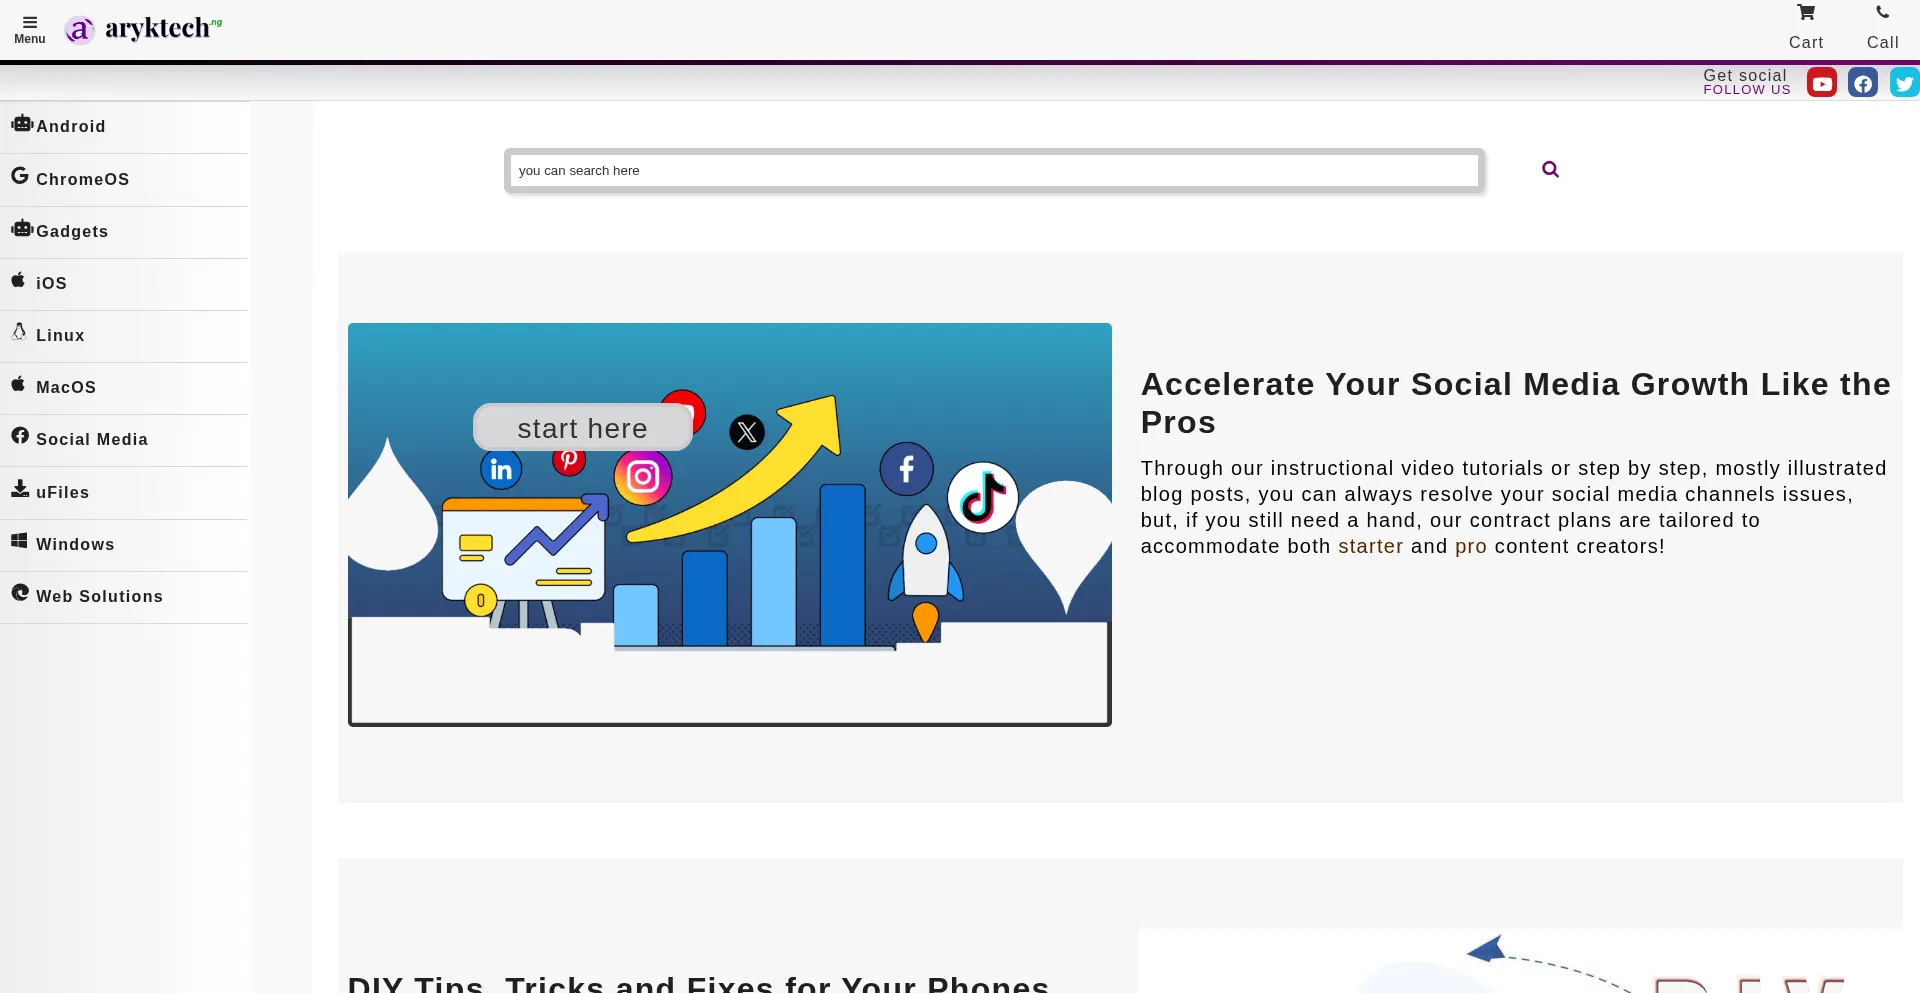The height and width of the screenshot is (993, 1920).
Task: Open the shopping Cart icon
Action: (x=1806, y=13)
